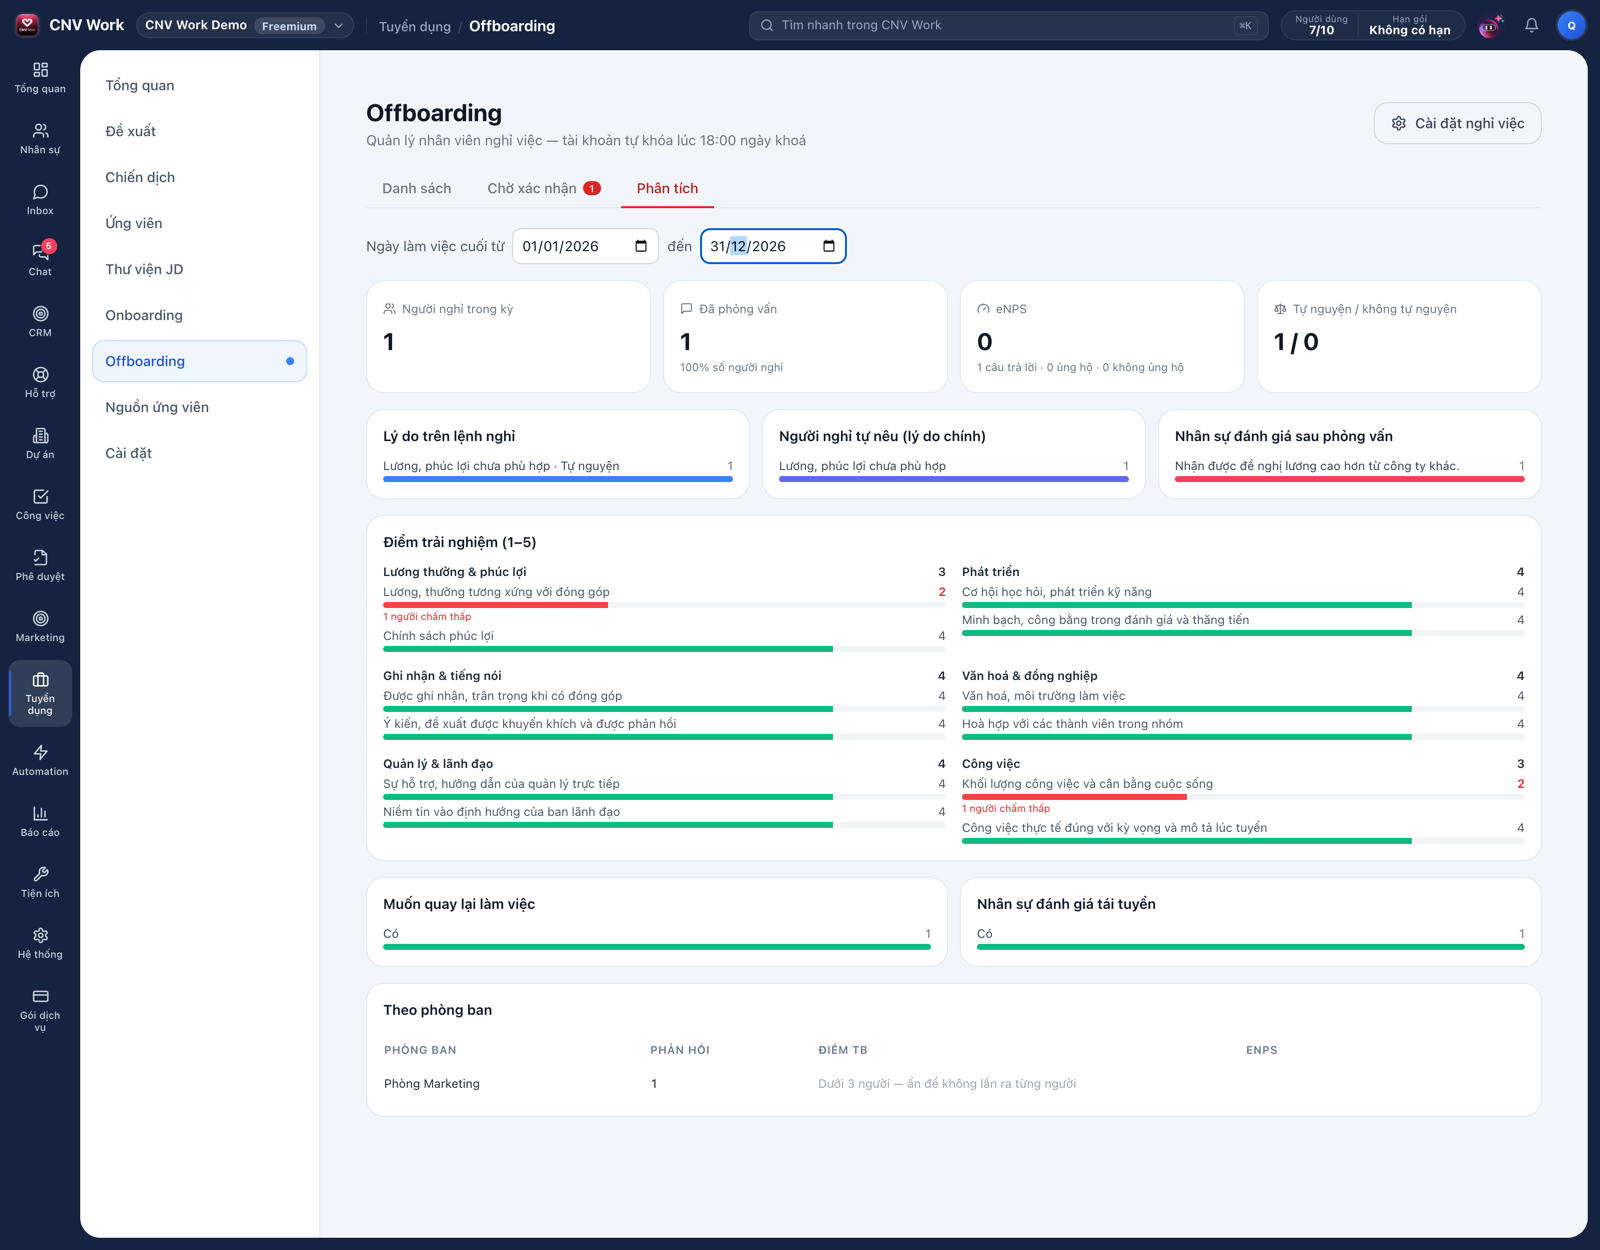Expand the CNV Work Demo workspace dropdown
This screenshot has height=1250, width=1600.
245,25
